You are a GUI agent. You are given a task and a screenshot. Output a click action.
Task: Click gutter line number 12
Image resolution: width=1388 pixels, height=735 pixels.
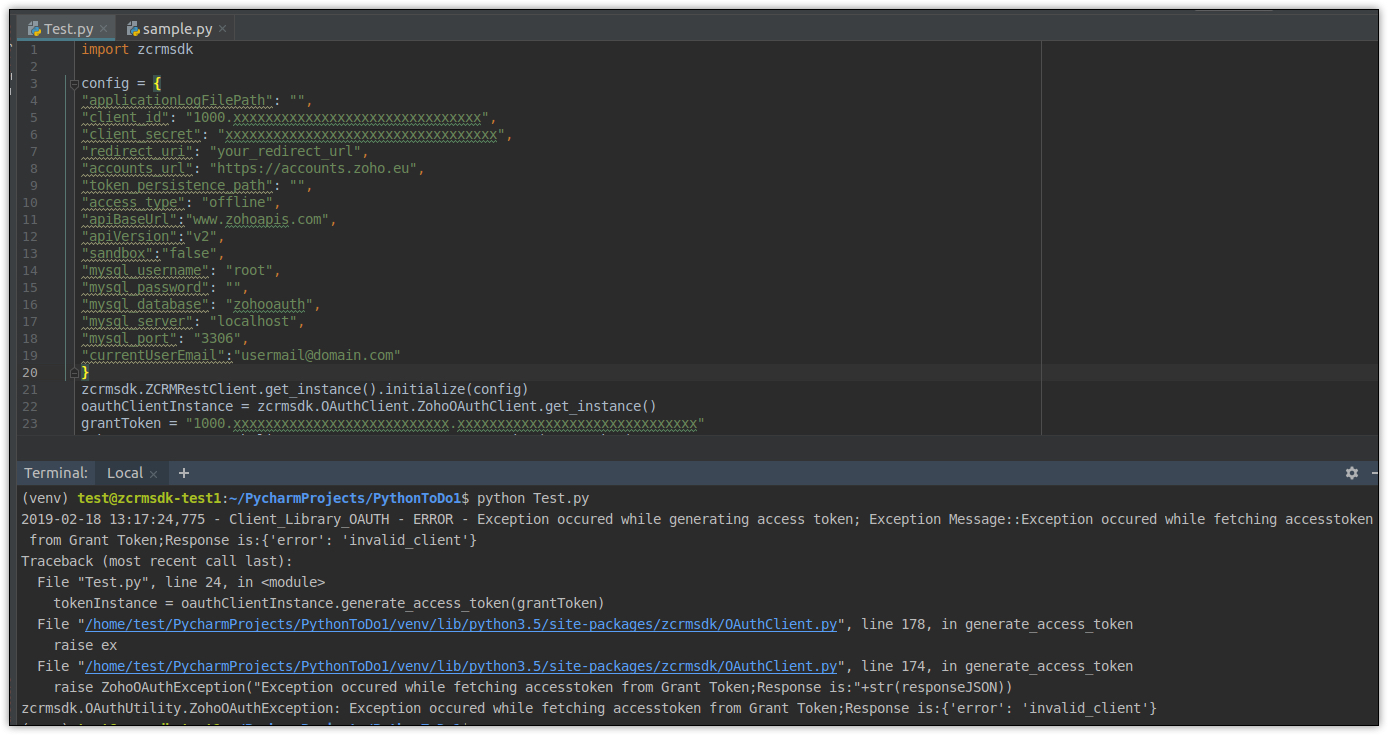pos(30,237)
